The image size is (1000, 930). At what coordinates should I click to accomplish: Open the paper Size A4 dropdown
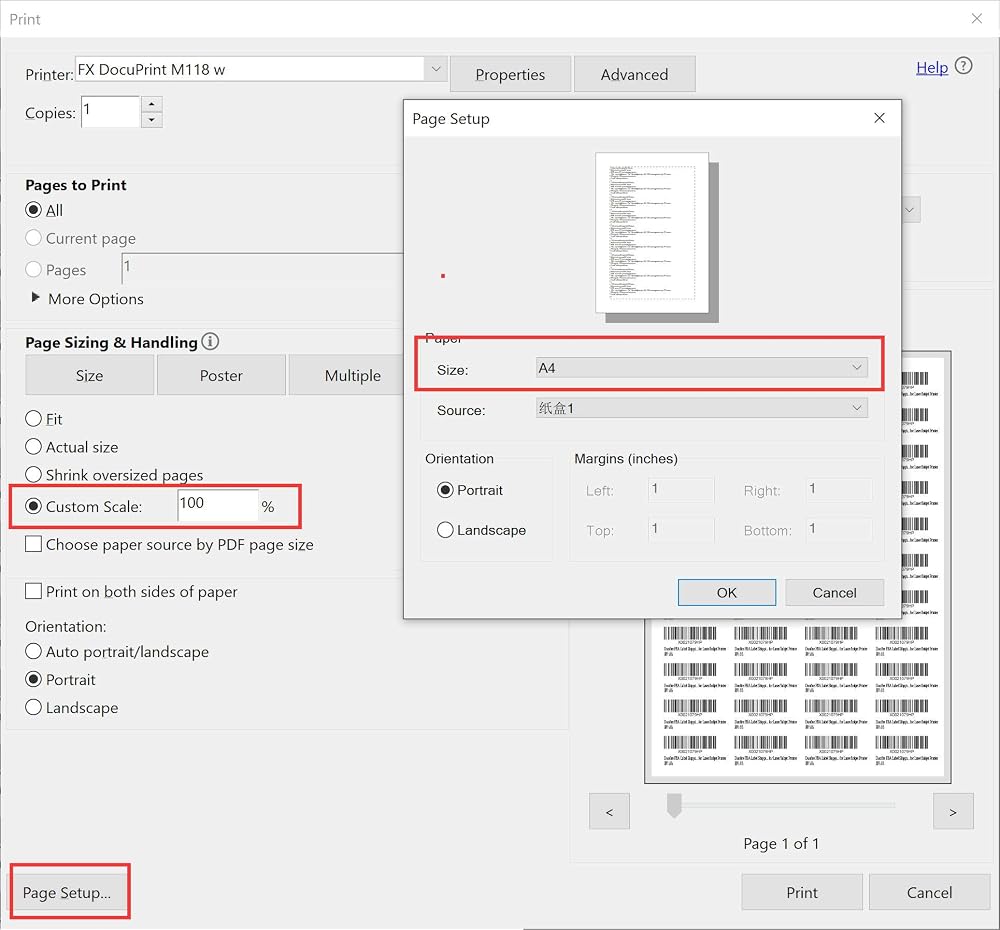[702, 368]
